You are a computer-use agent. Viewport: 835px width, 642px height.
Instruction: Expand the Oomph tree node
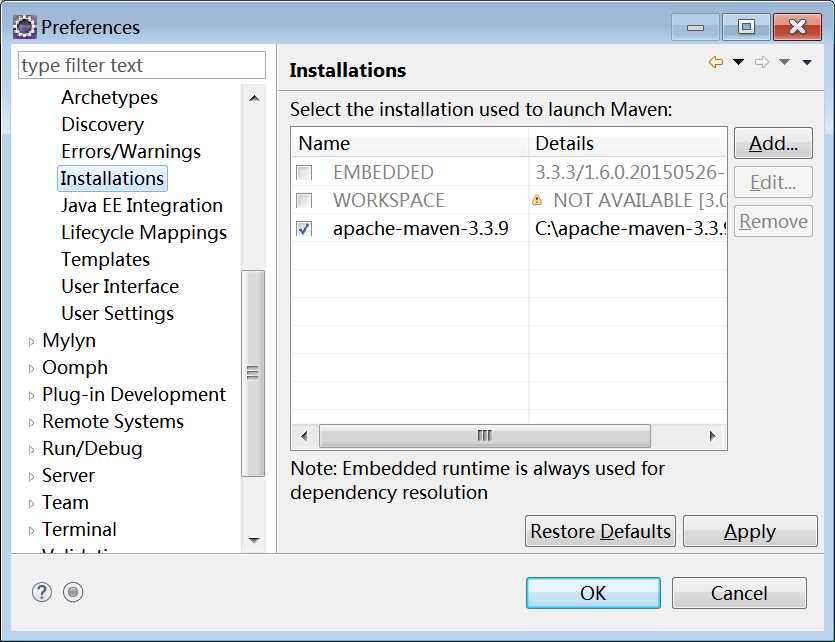point(31,368)
